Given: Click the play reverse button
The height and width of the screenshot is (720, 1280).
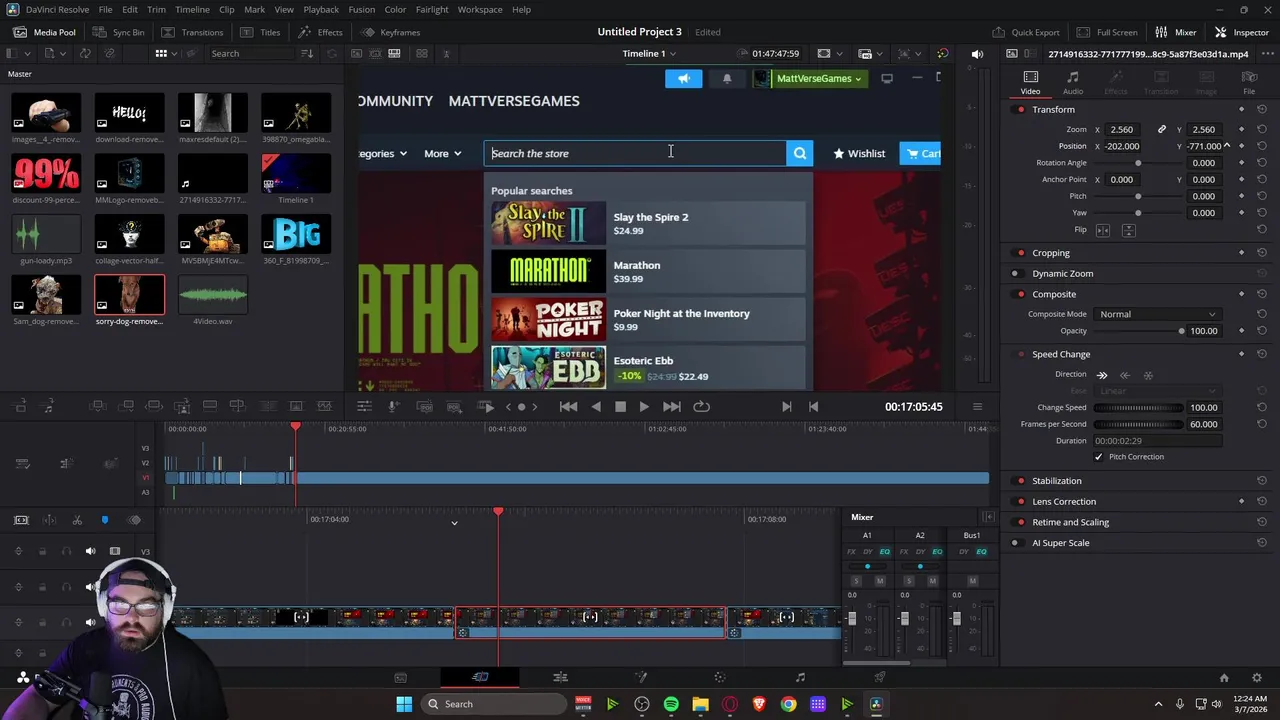Looking at the screenshot, I should tap(596, 407).
